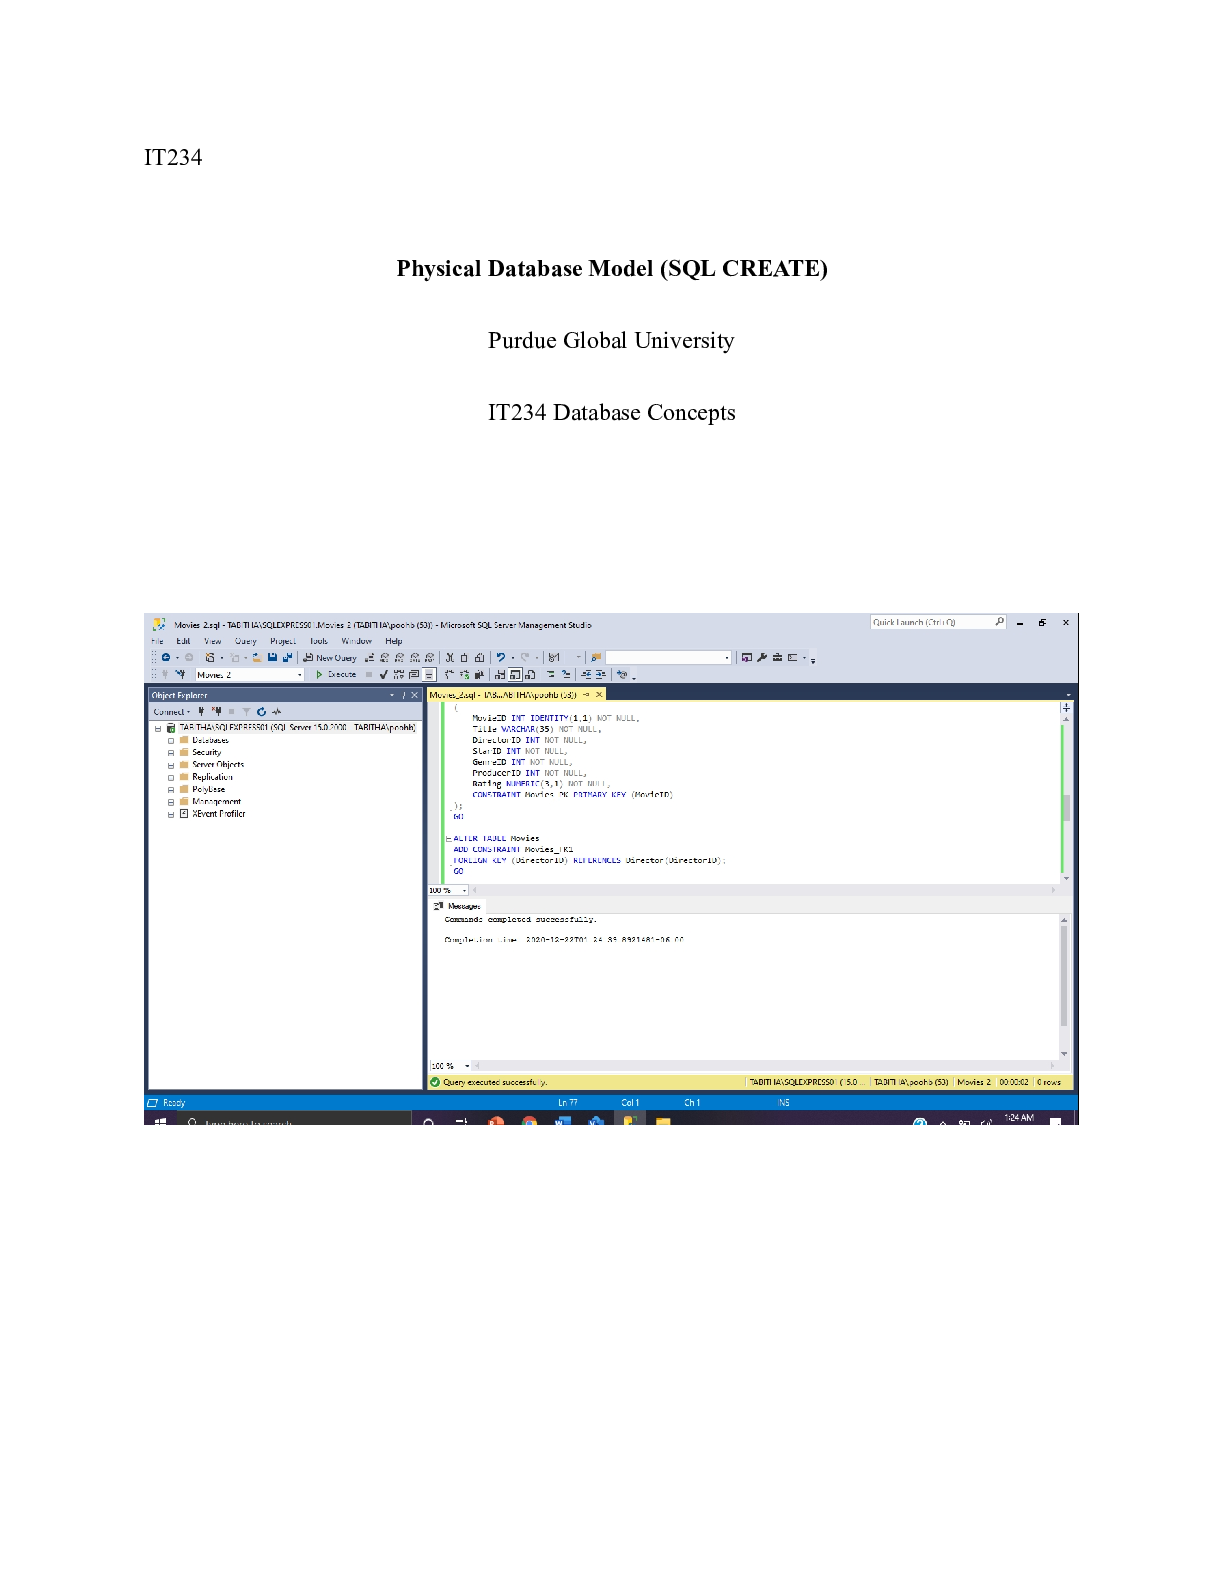Click the Quick Launch search field

(x=930, y=622)
